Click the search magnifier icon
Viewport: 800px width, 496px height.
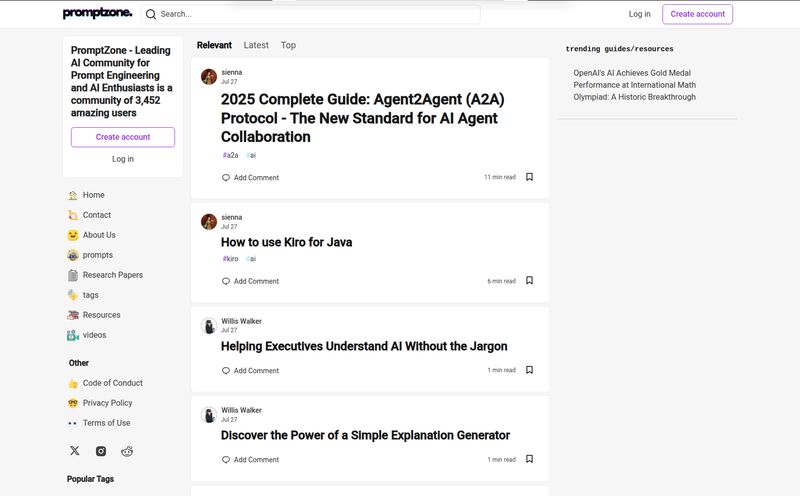[151, 14]
